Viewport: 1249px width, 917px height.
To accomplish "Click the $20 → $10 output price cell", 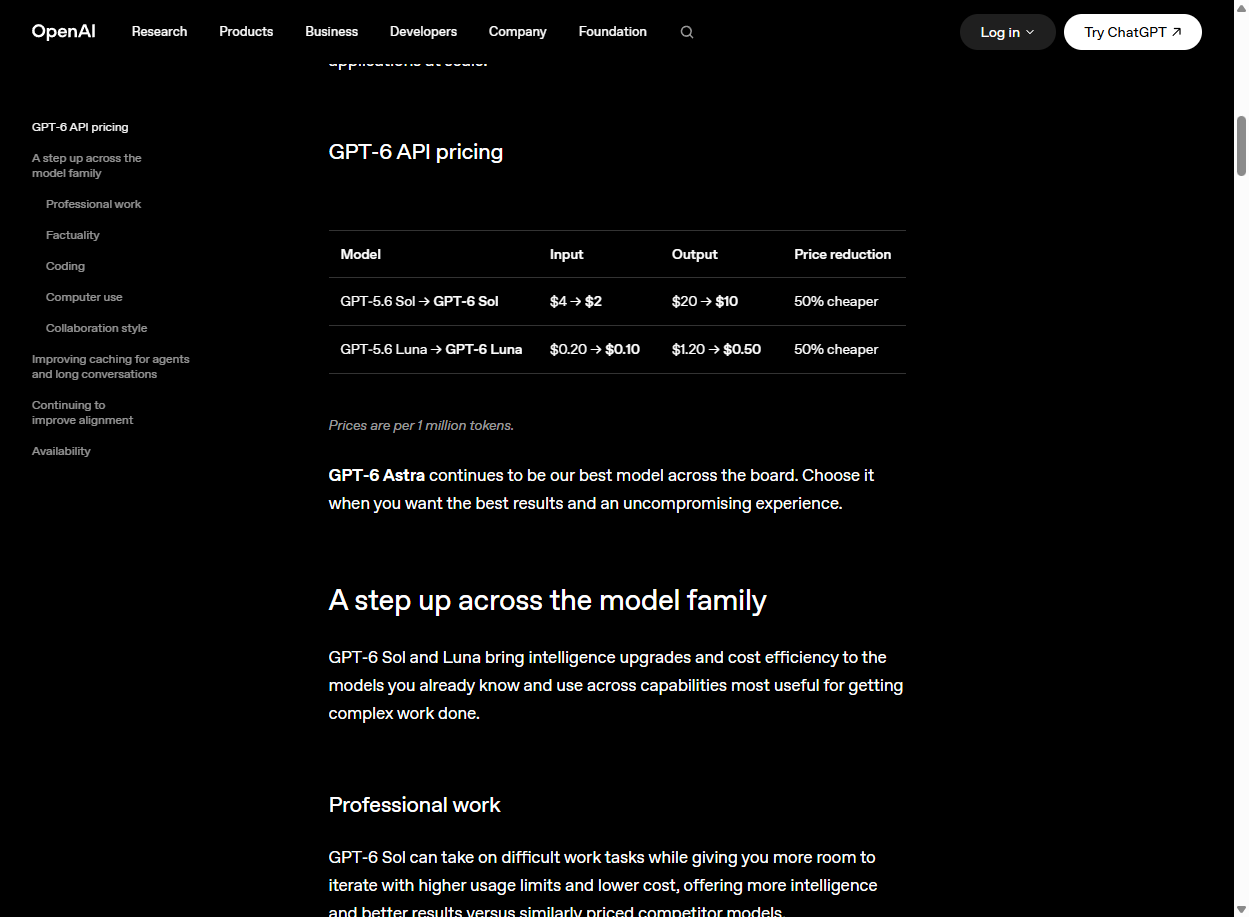I will [x=705, y=301].
